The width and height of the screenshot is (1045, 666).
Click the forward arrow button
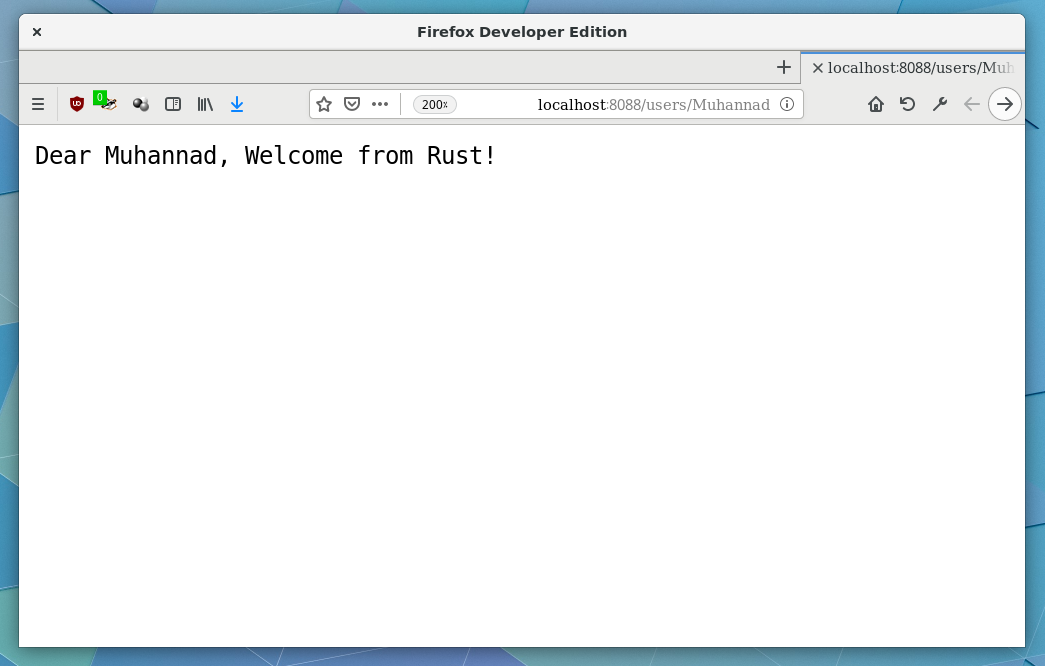click(x=1005, y=104)
